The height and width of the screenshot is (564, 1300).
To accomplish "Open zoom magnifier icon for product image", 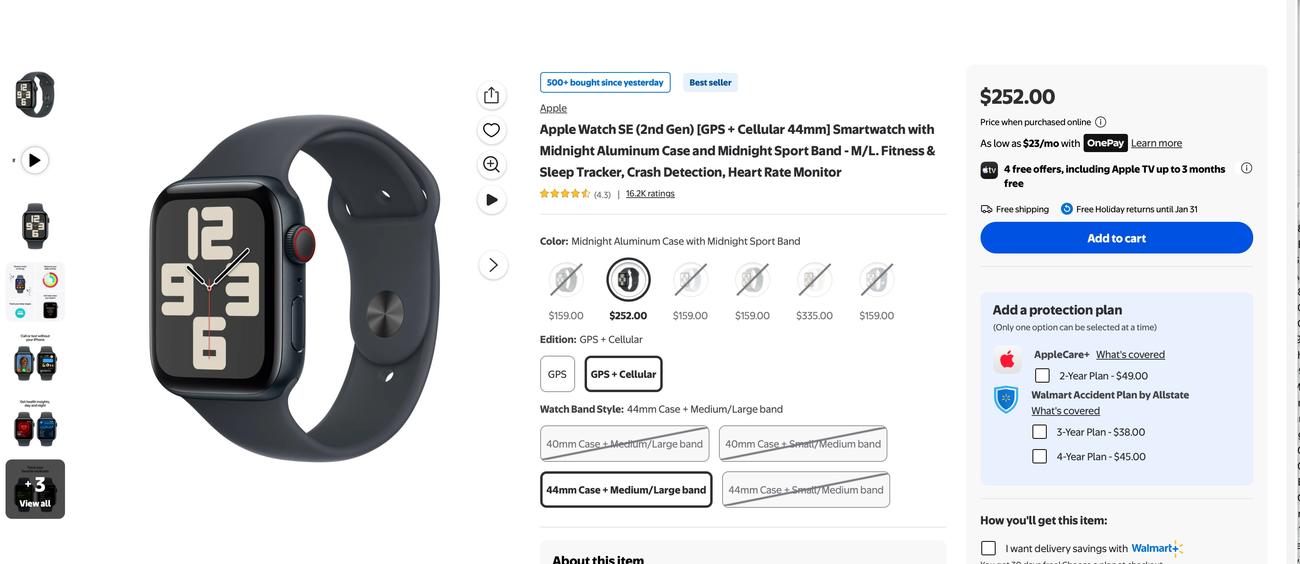I will point(491,164).
